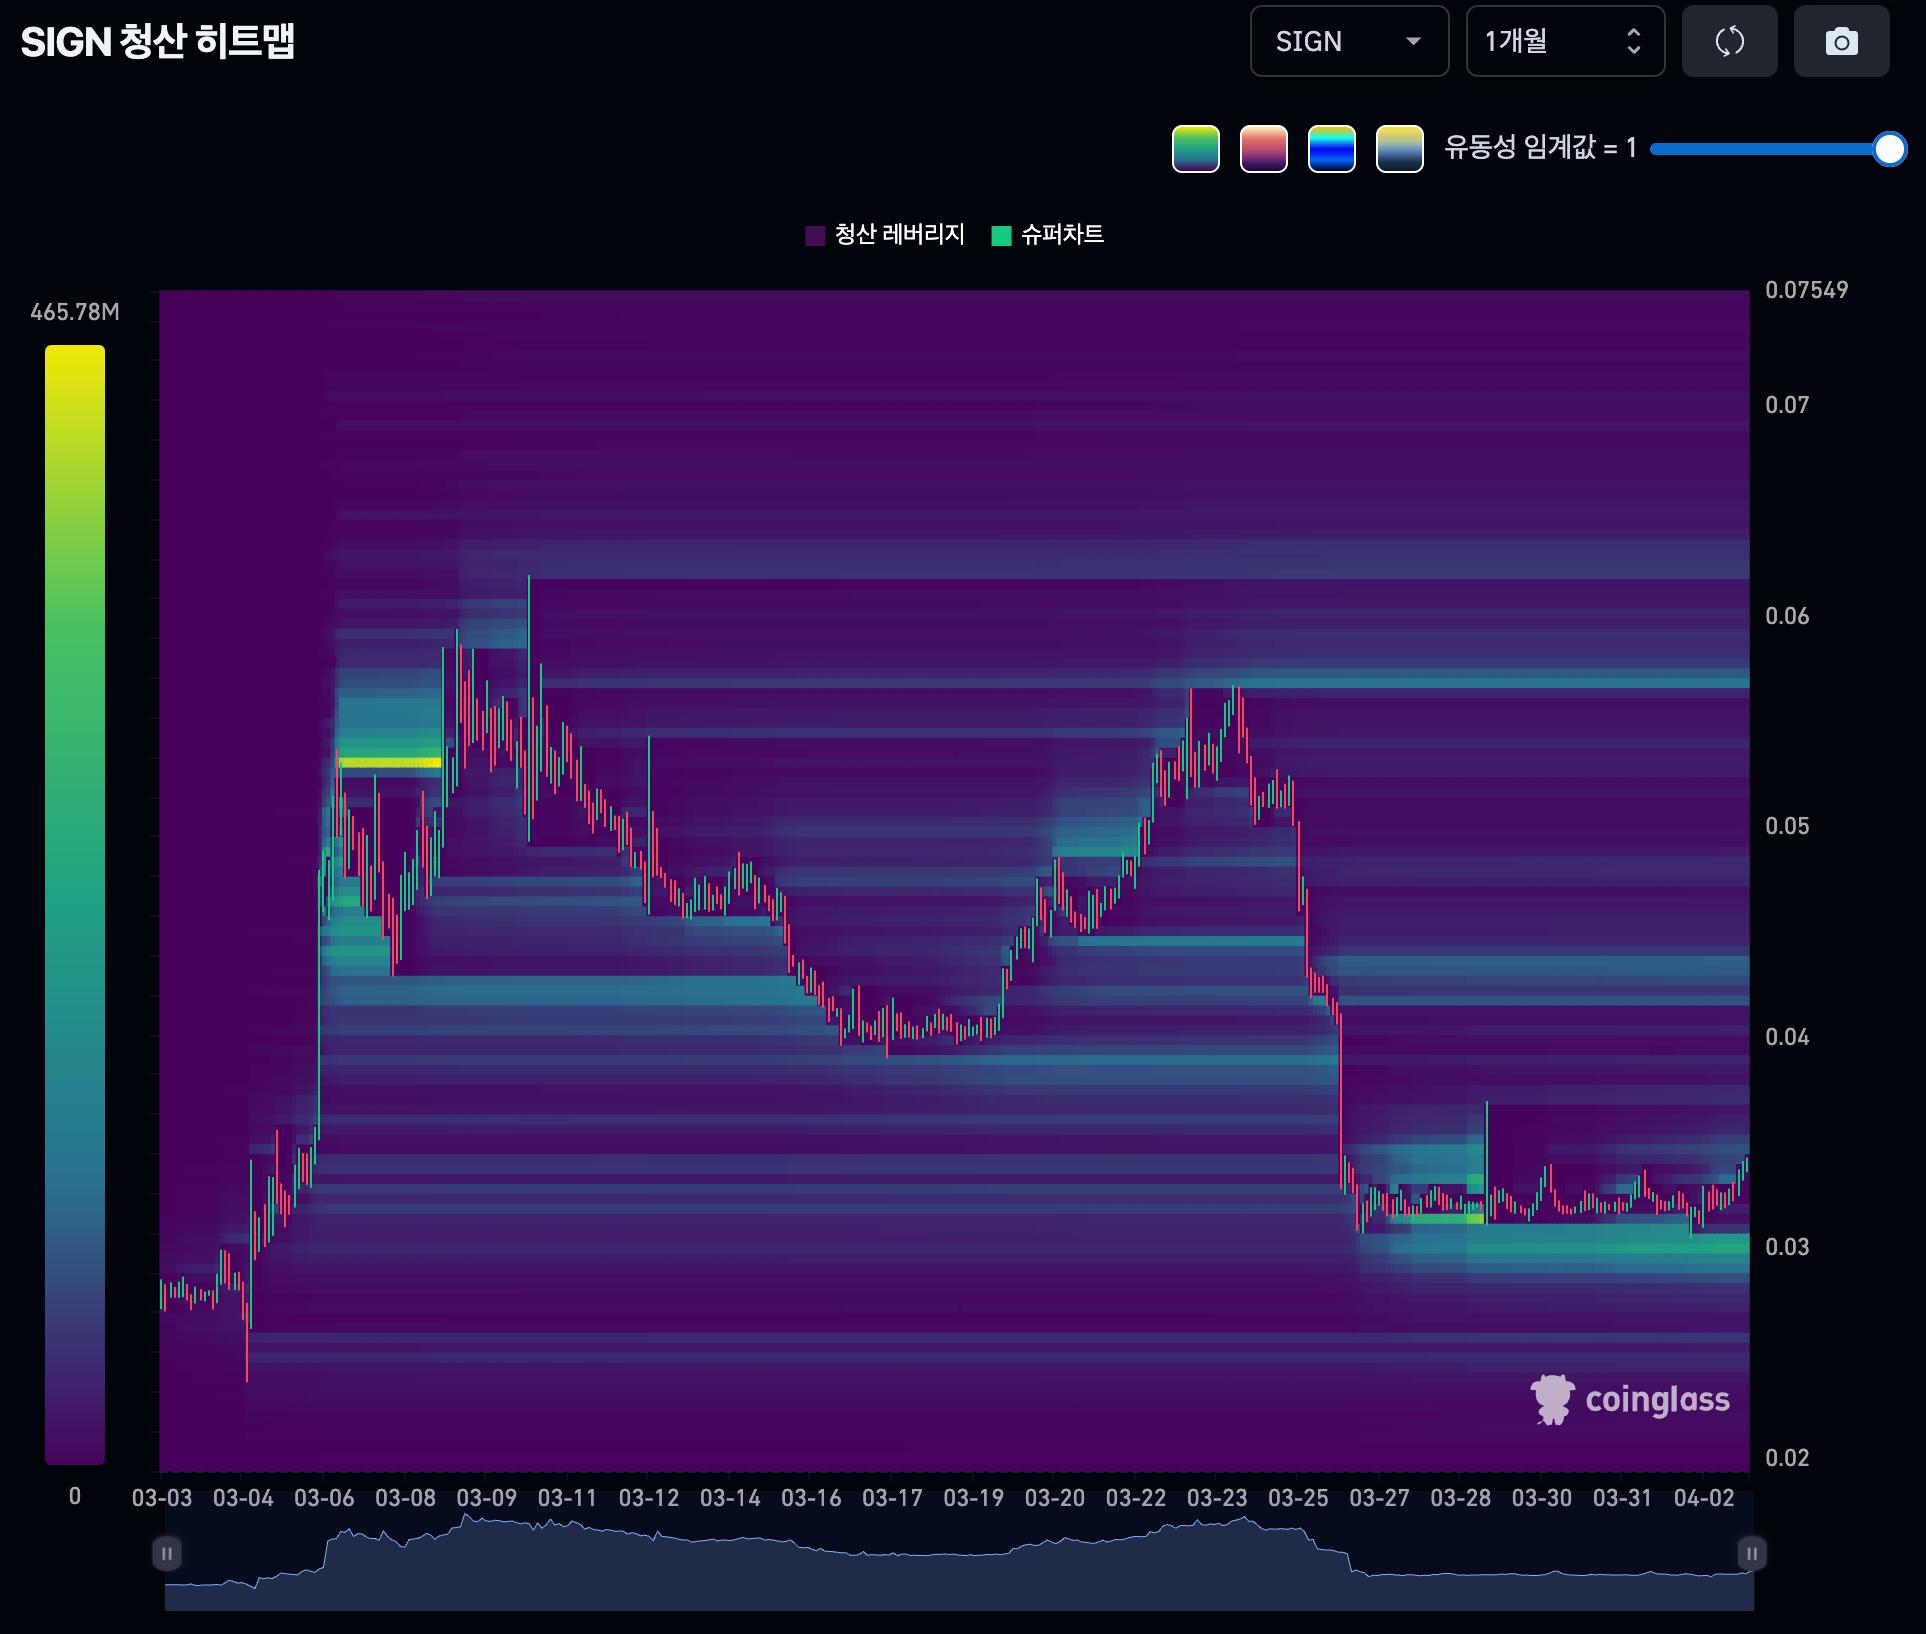The height and width of the screenshot is (1634, 1926).
Task: Click the coinglass watermark logo
Action: [x=1630, y=1399]
